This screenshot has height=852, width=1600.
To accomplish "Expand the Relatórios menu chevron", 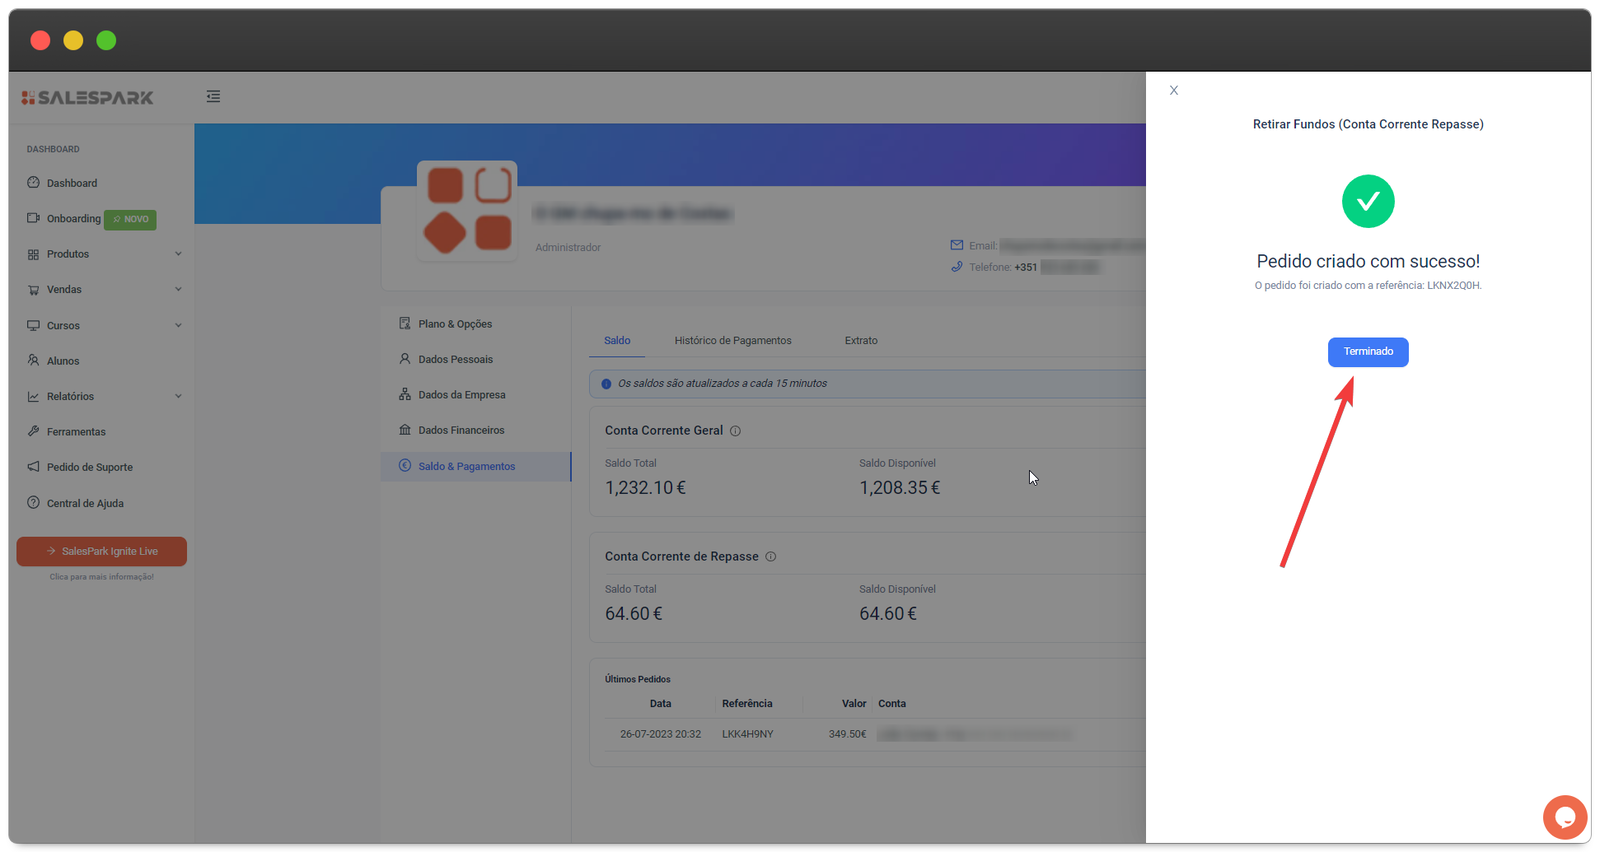I will [x=178, y=396].
